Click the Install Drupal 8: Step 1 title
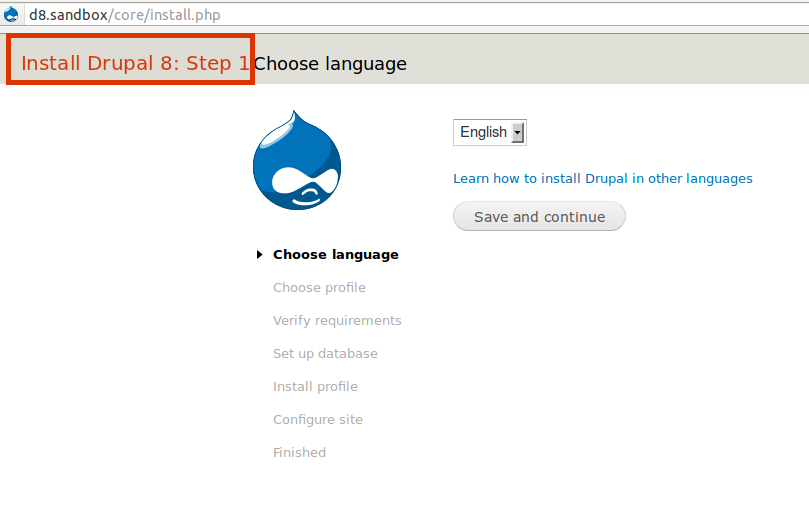Image resolution: width=809 pixels, height=524 pixels. tap(135, 63)
